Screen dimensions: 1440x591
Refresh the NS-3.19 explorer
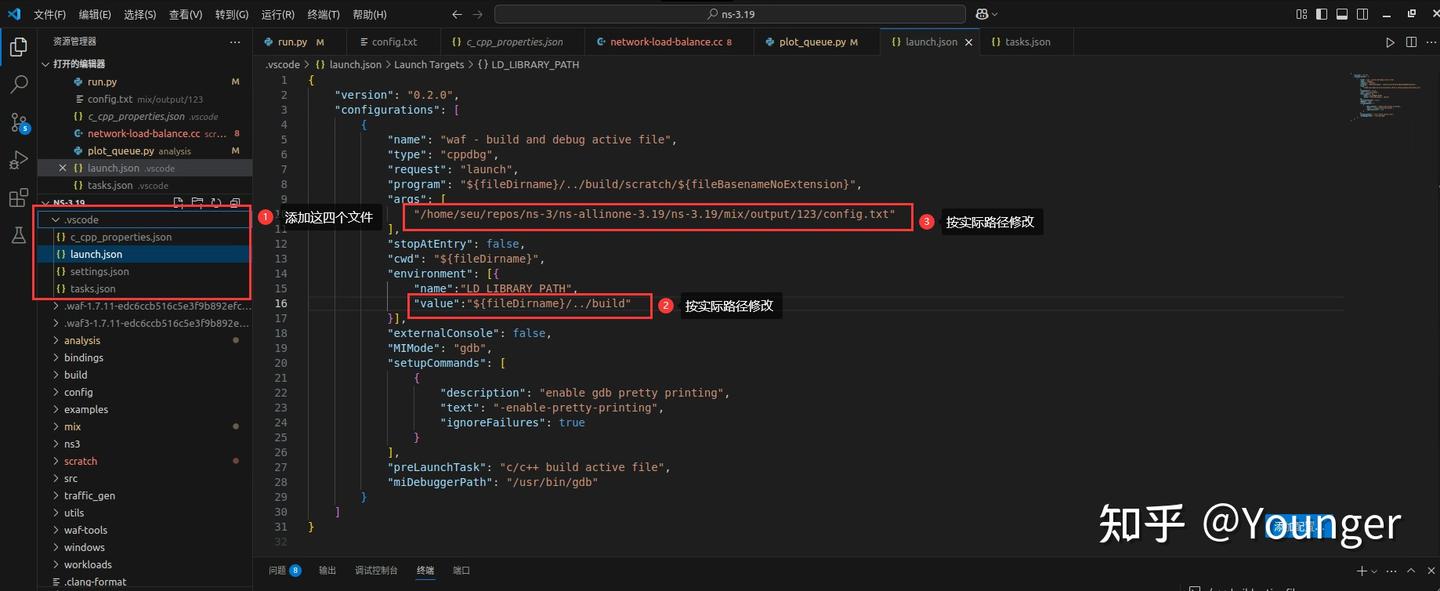point(216,202)
